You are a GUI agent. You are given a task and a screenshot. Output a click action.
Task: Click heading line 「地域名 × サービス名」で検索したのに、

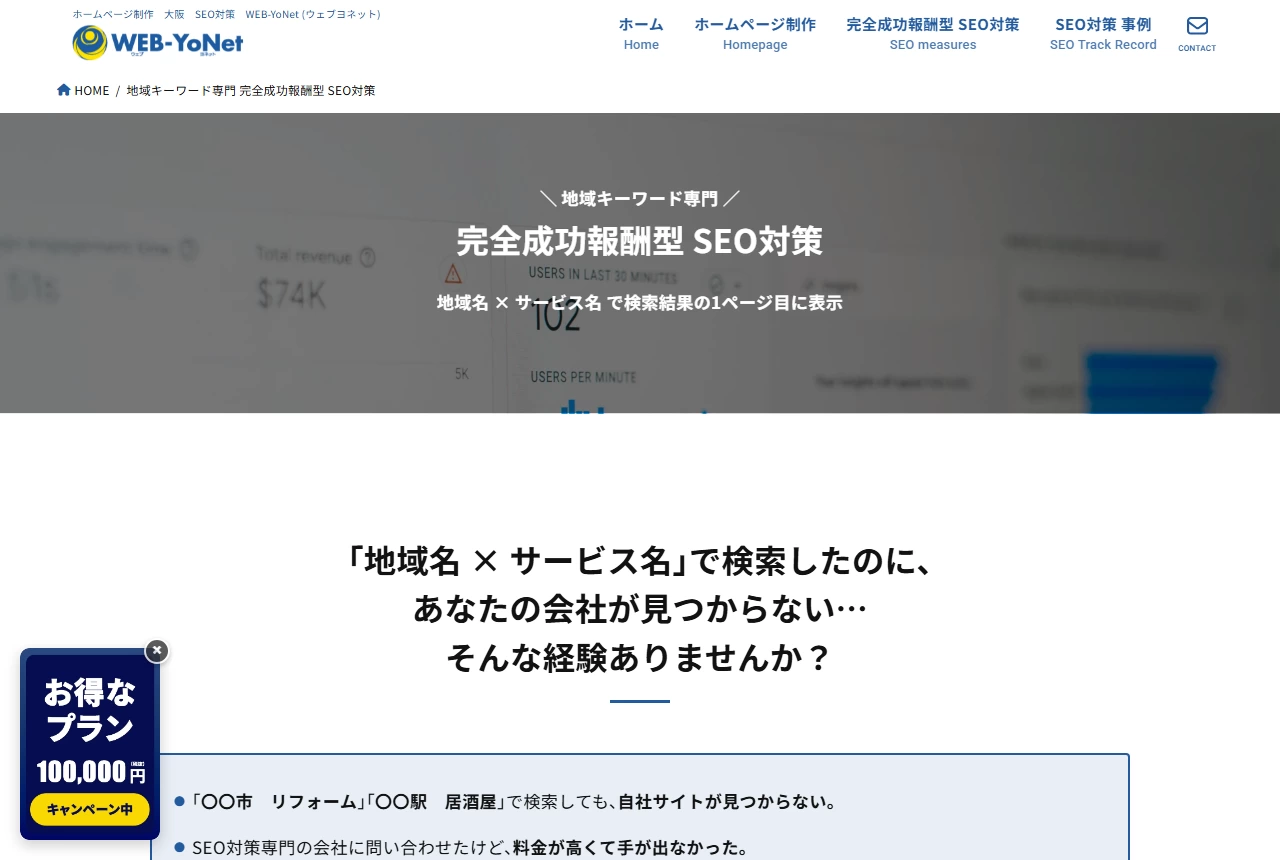640,560
